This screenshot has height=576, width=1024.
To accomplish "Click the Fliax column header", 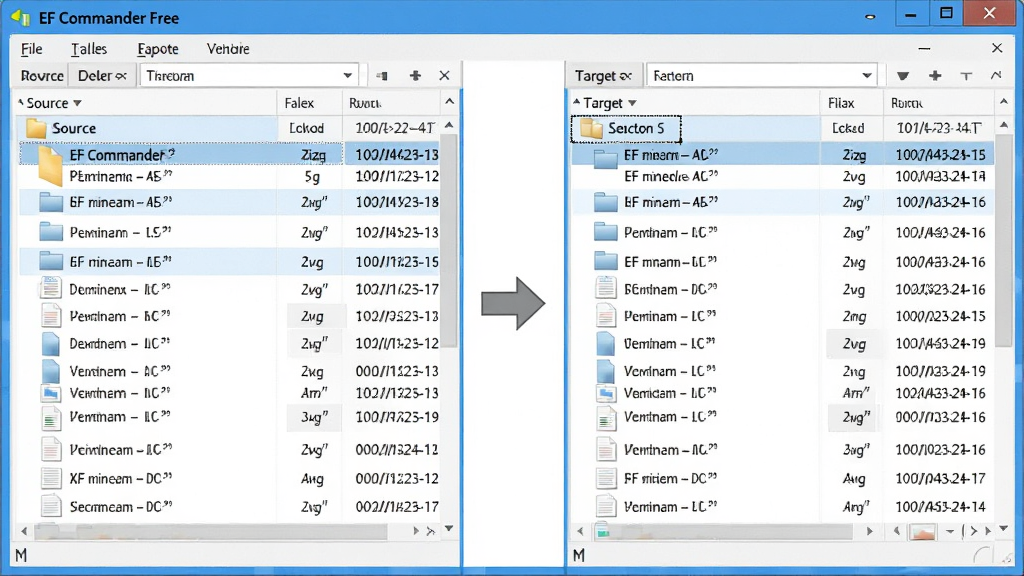I will tap(851, 103).
